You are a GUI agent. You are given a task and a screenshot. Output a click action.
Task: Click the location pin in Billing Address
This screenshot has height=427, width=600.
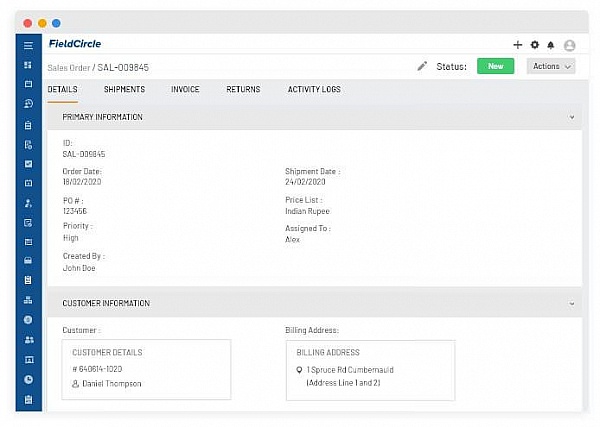click(299, 370)
